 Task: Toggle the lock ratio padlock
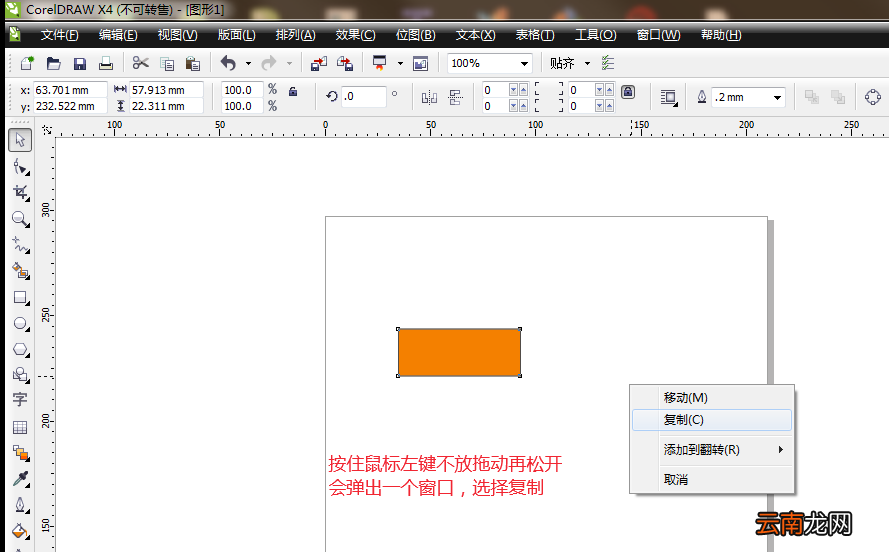[x=293, y=91]
